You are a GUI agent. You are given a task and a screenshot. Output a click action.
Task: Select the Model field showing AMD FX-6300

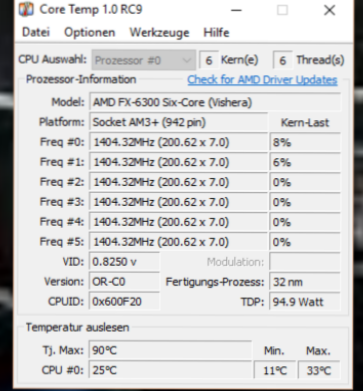pos(215,102)
